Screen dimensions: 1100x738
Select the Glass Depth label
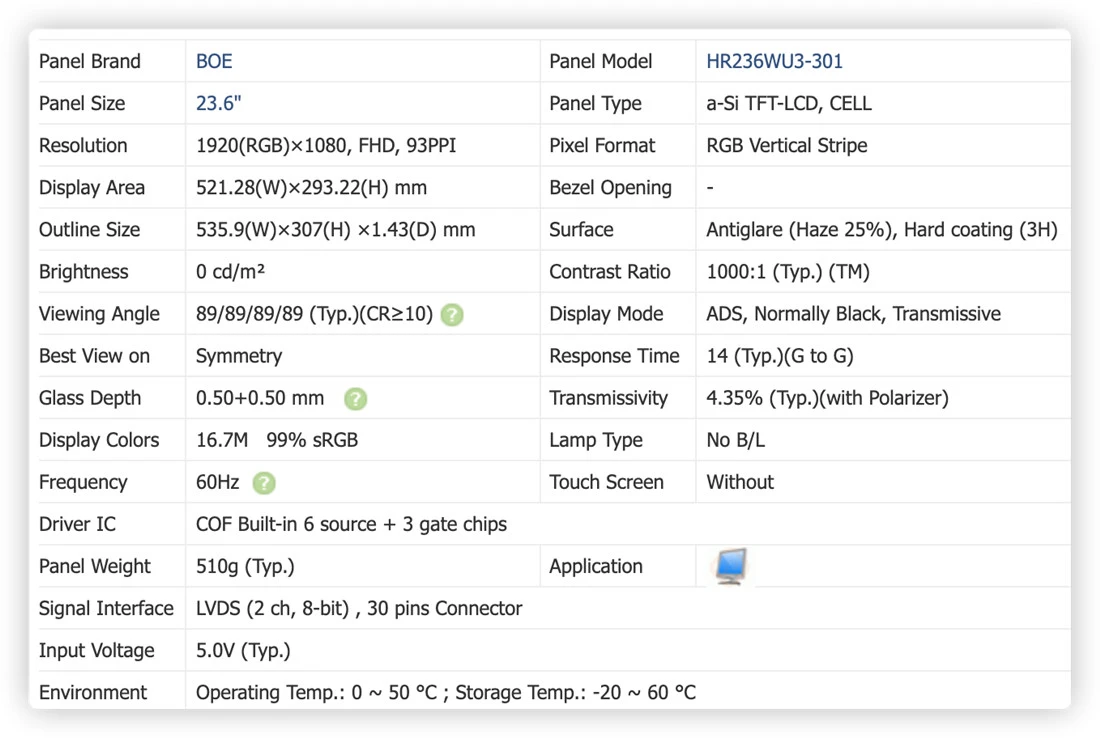coord(90,398)
